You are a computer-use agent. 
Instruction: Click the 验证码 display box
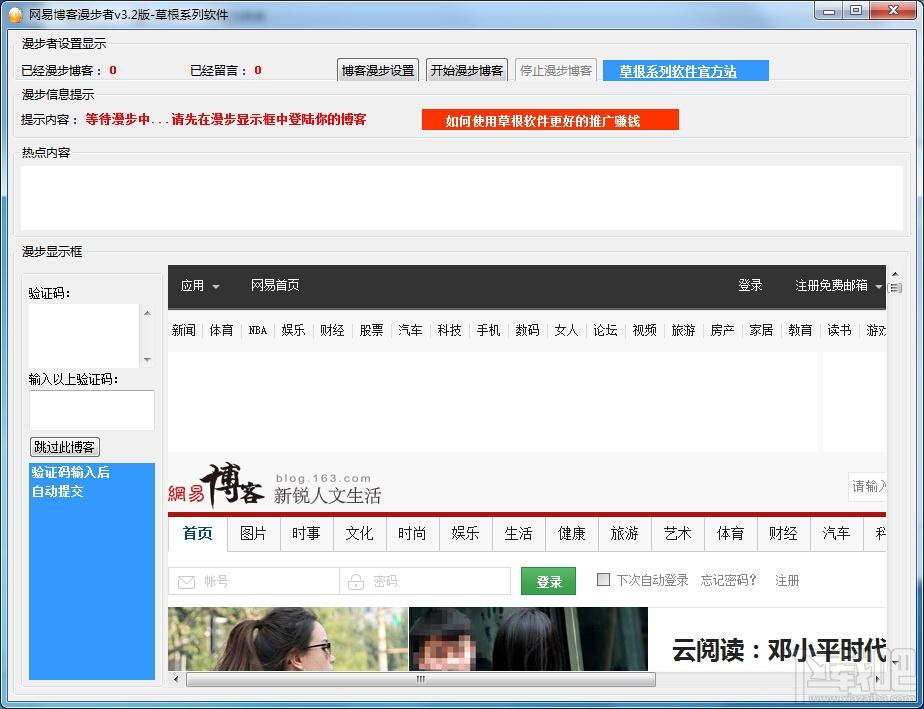coord(84,335)
